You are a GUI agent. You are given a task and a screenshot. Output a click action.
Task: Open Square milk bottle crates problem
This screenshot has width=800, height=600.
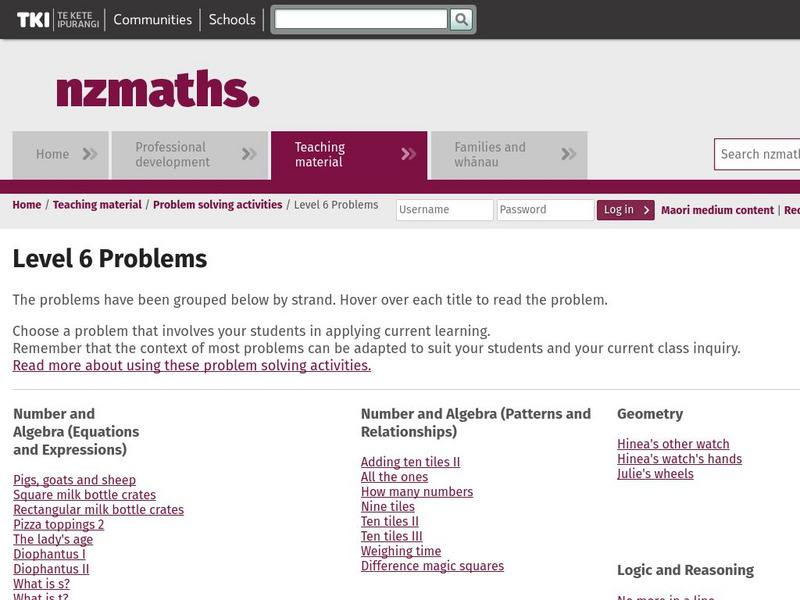tap(85, 495)
